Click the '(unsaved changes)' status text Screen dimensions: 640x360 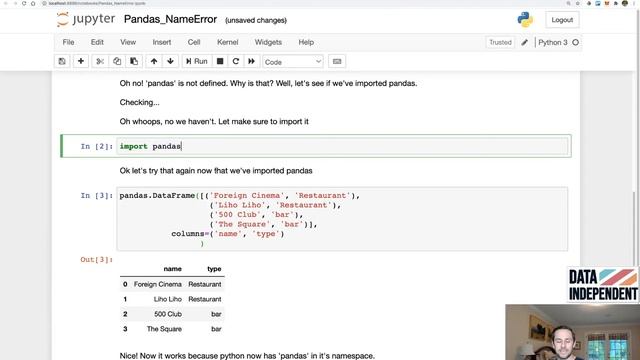click(256, 20)
